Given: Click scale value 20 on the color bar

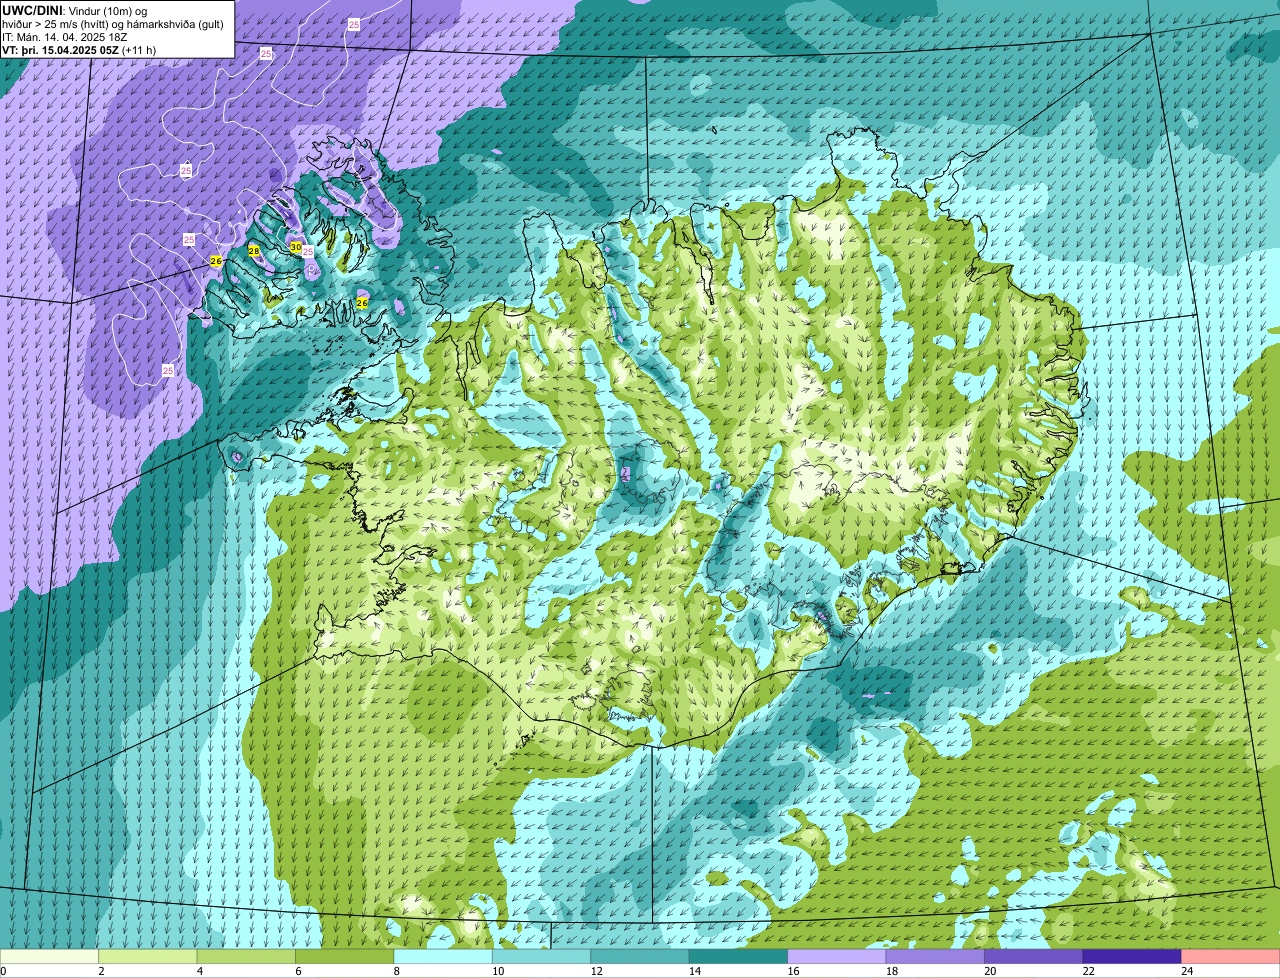Looking at the screenshot, I should (x=988, y=971).
